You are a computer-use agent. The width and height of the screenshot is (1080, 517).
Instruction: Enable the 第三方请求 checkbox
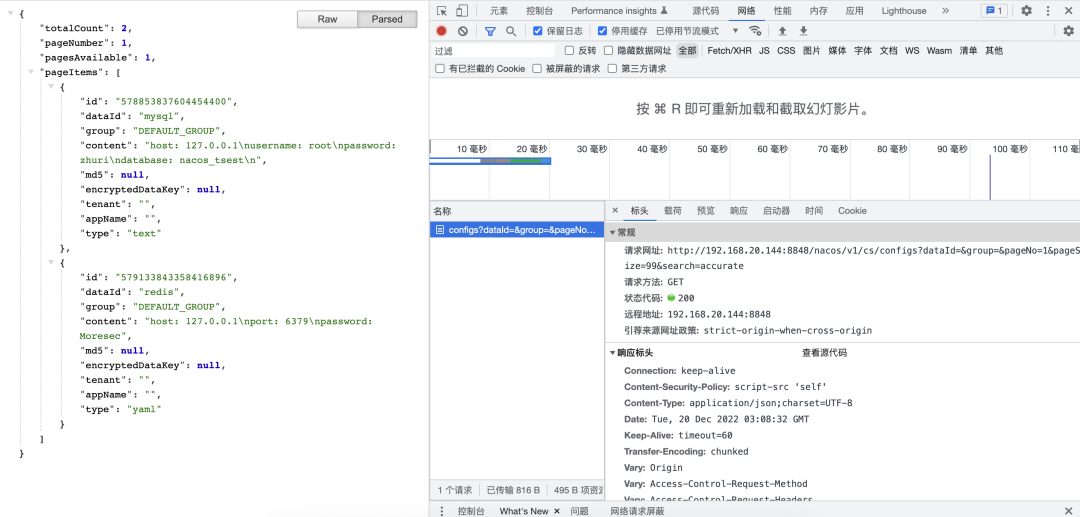click(x=612, y=69)
